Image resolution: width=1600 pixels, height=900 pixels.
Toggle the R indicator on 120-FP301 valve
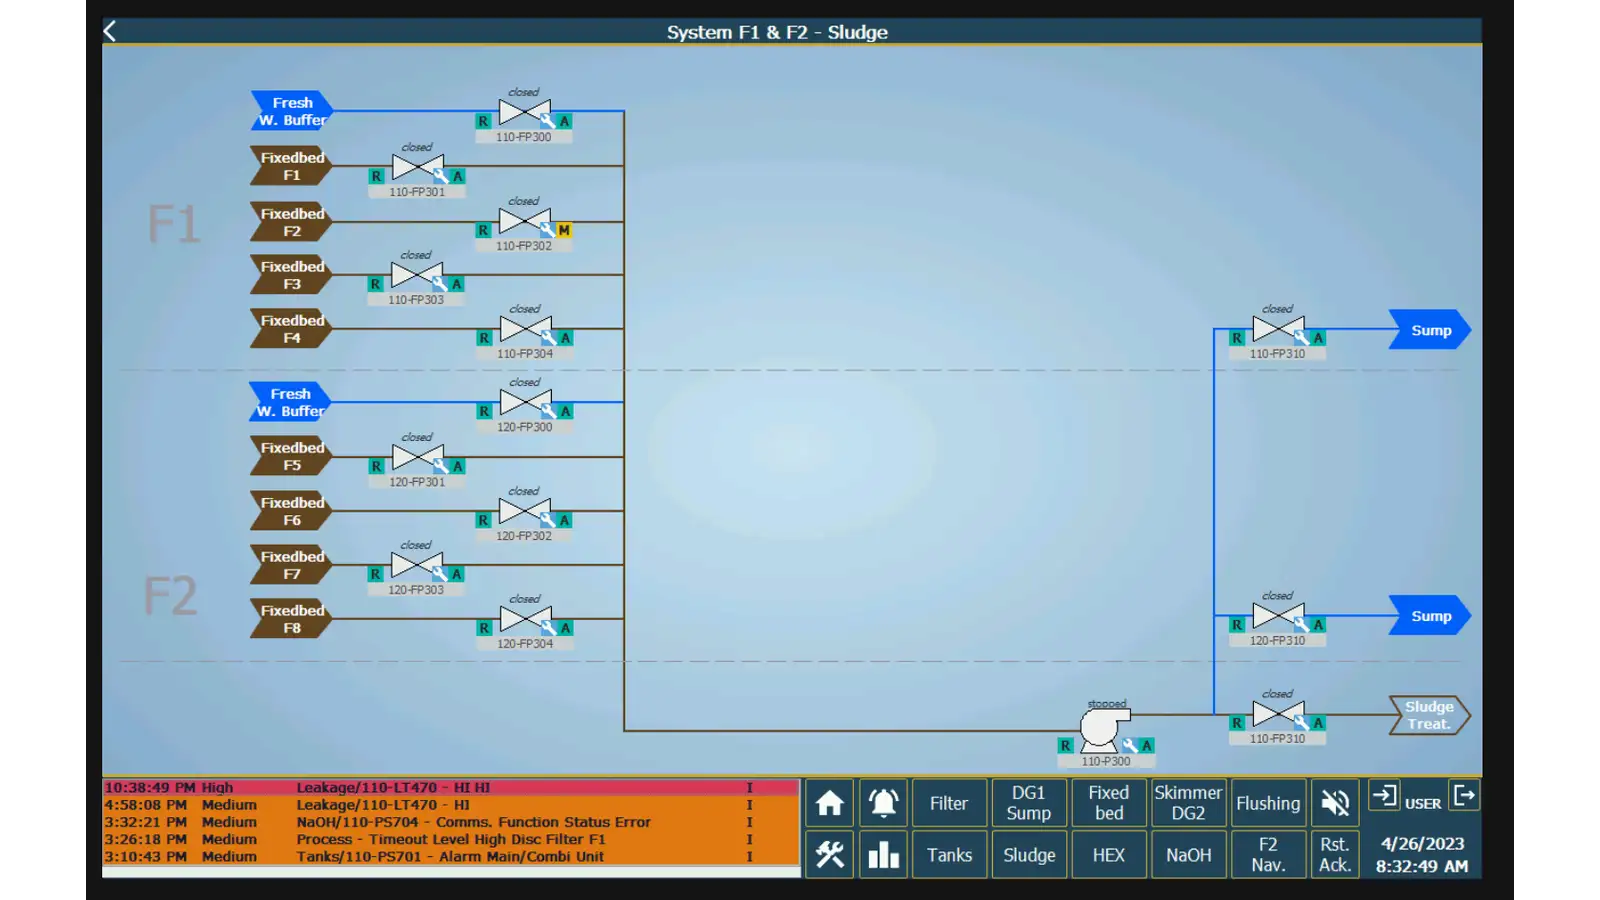pos(377,466)
